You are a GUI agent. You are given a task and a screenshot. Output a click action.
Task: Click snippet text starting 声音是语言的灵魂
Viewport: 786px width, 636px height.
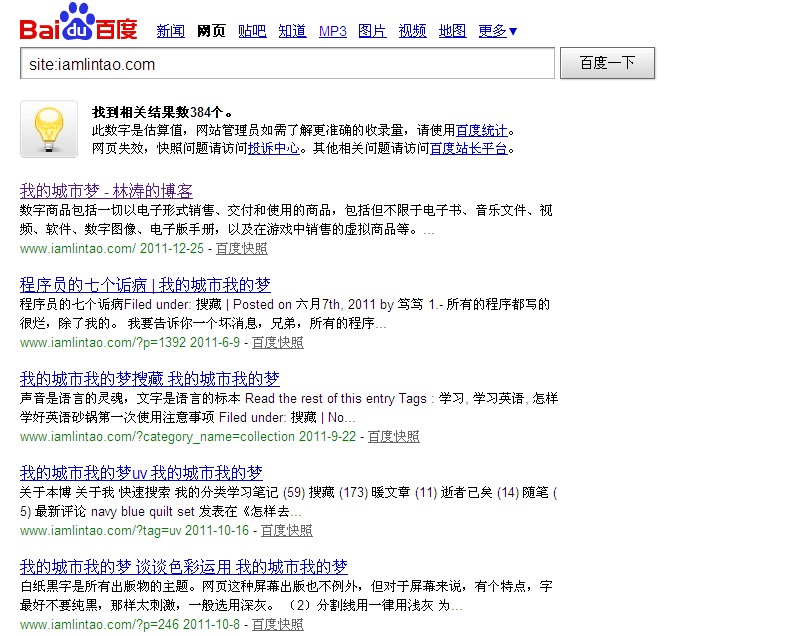click(289, 408)
